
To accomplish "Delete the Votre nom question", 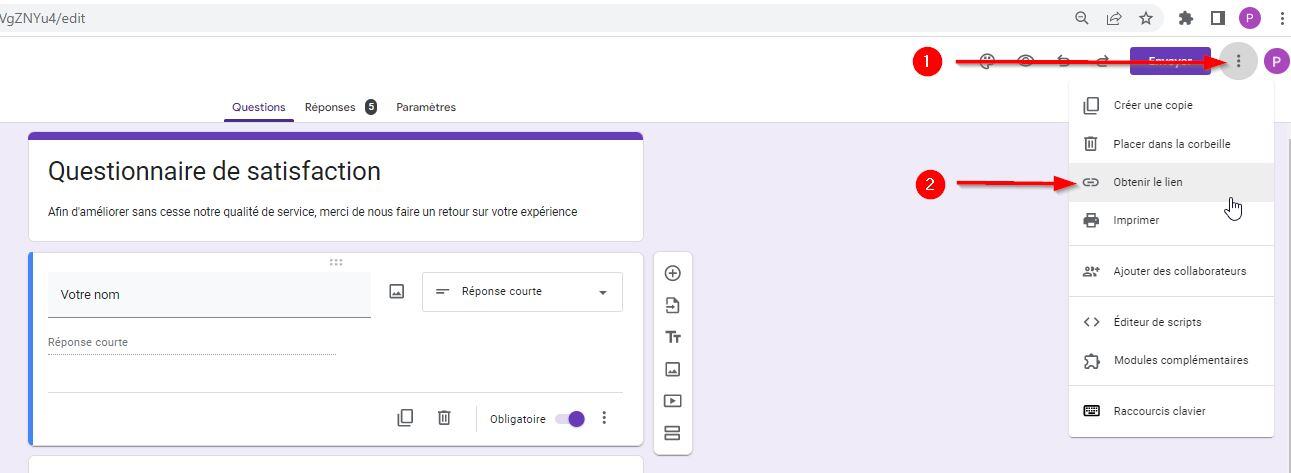I will [x=444, y=418].
